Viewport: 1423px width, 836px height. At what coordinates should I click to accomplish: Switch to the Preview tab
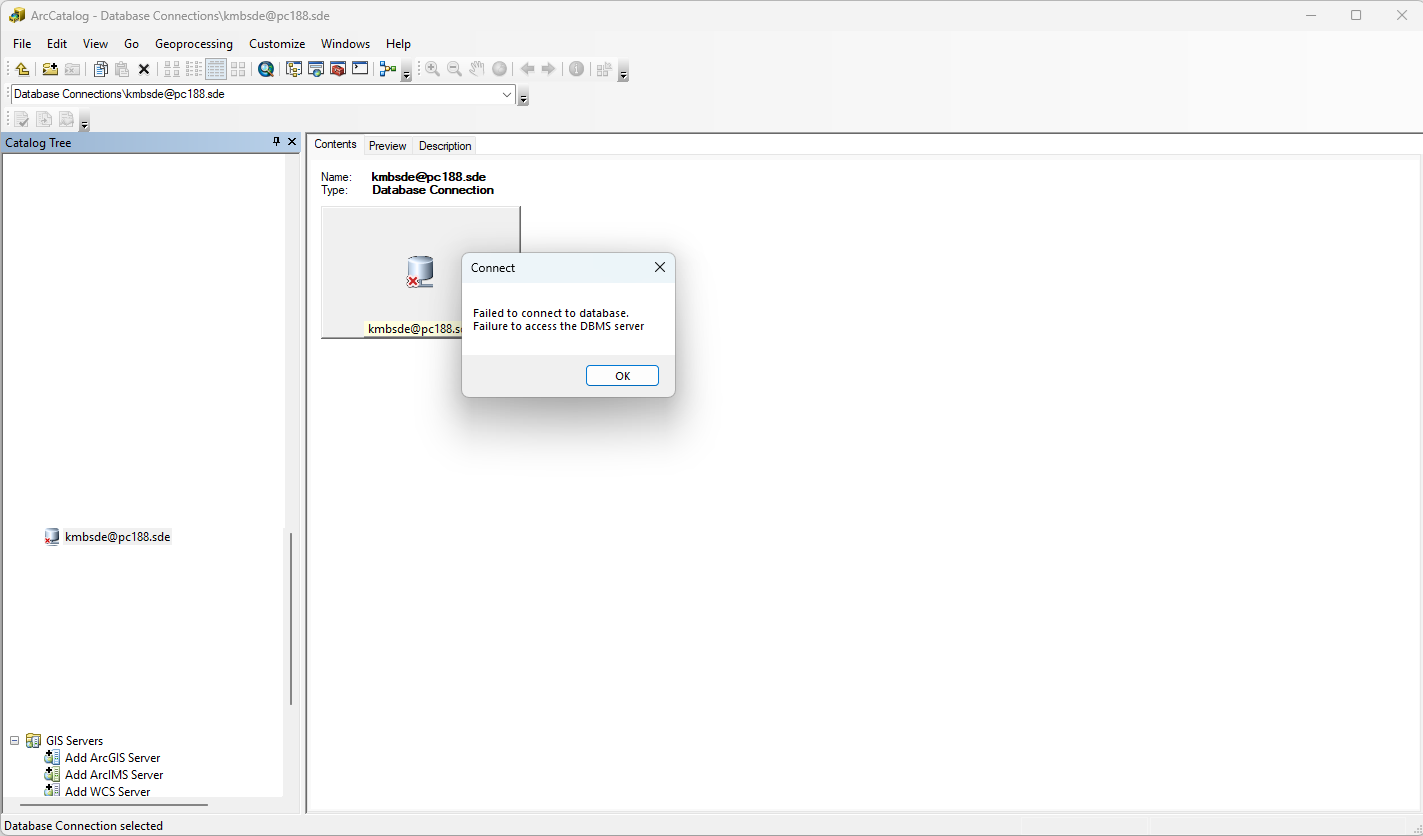pos(388,146)
